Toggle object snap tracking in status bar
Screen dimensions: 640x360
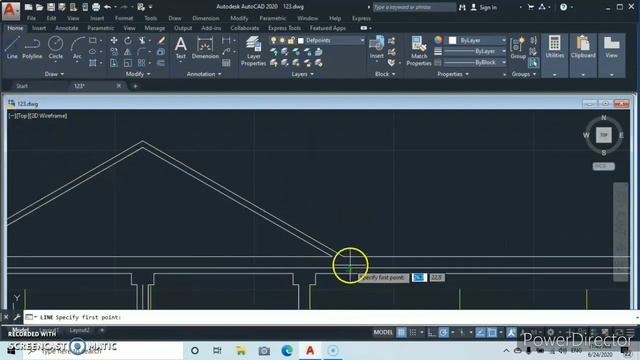[x=480, y=332]
